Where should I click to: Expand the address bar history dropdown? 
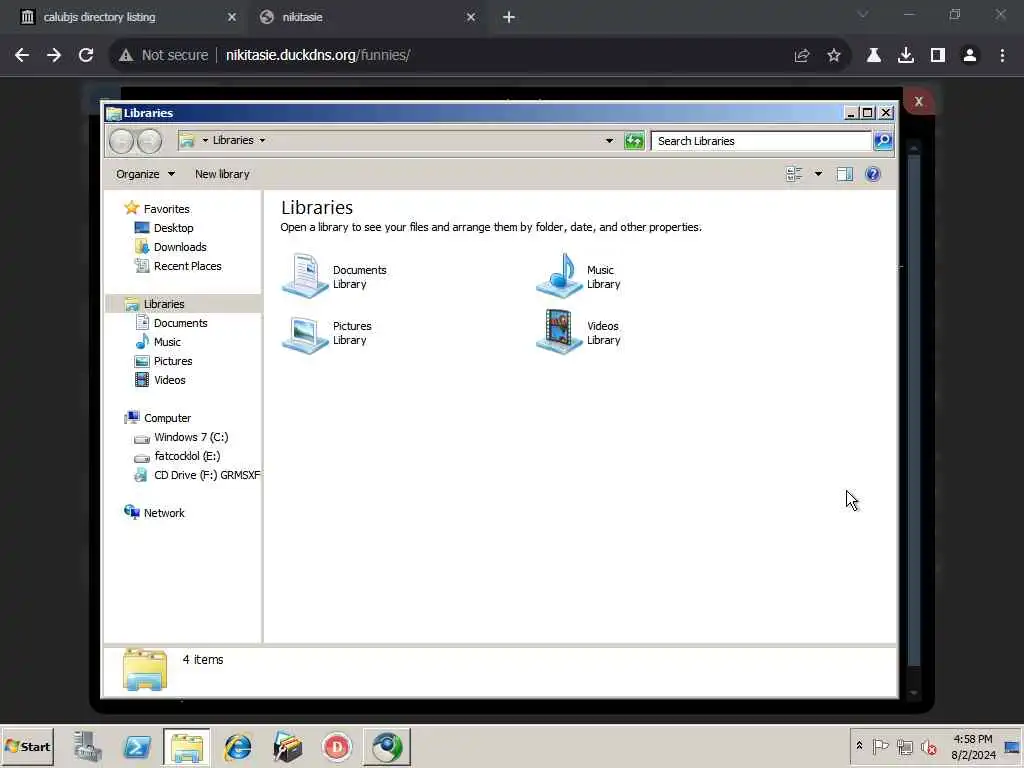pos(609,140)
